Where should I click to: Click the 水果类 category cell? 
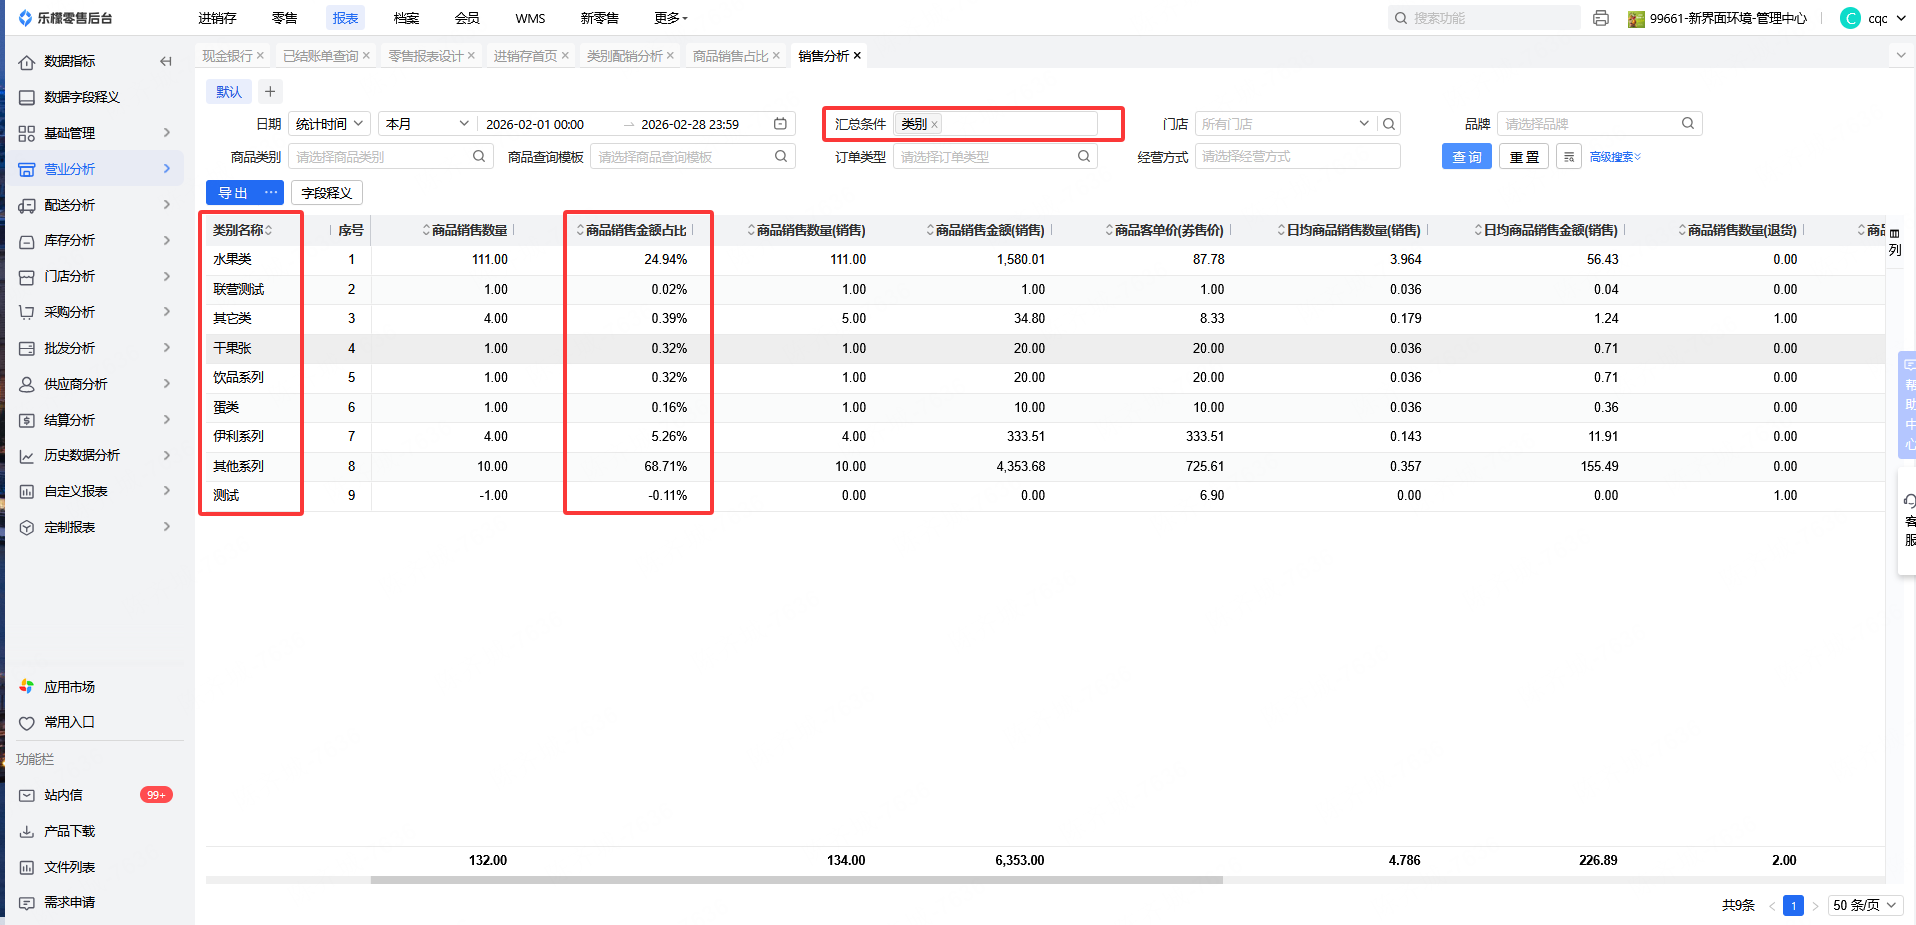pyautogui.click(x=232, y=259)
